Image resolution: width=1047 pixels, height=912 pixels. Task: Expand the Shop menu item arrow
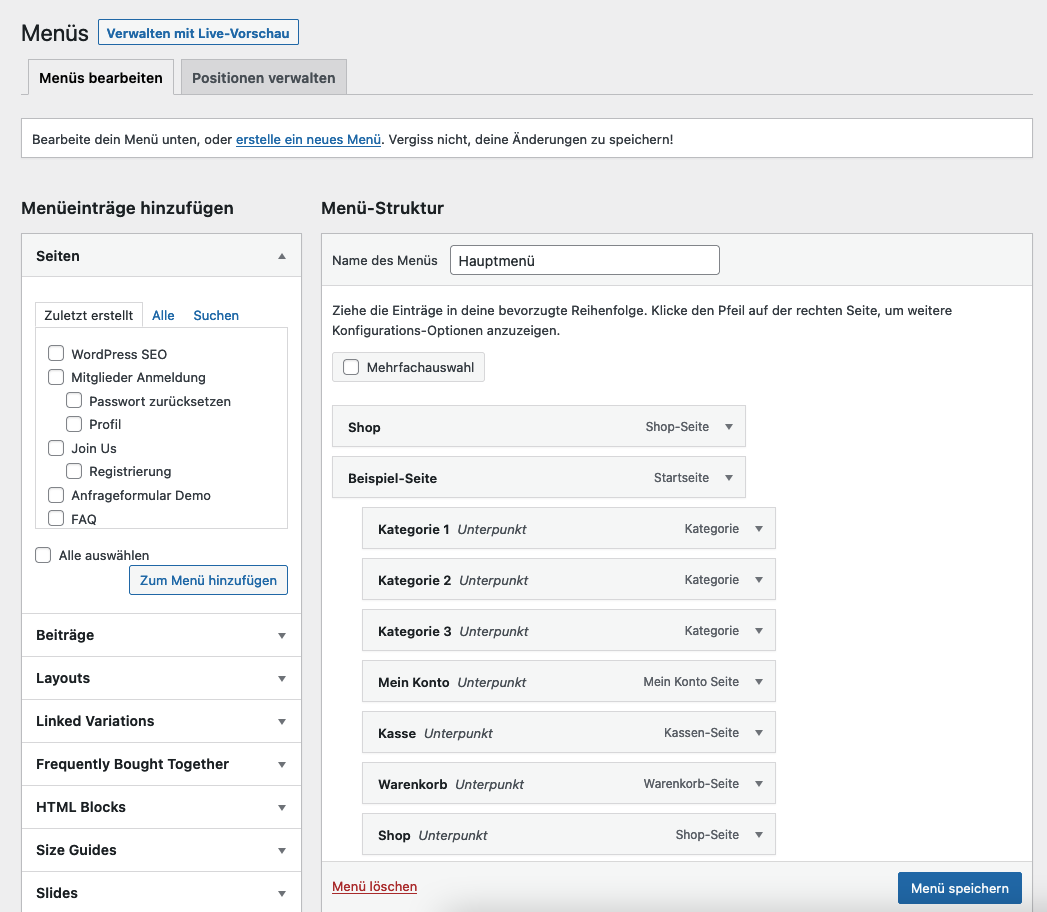[729, 427]
